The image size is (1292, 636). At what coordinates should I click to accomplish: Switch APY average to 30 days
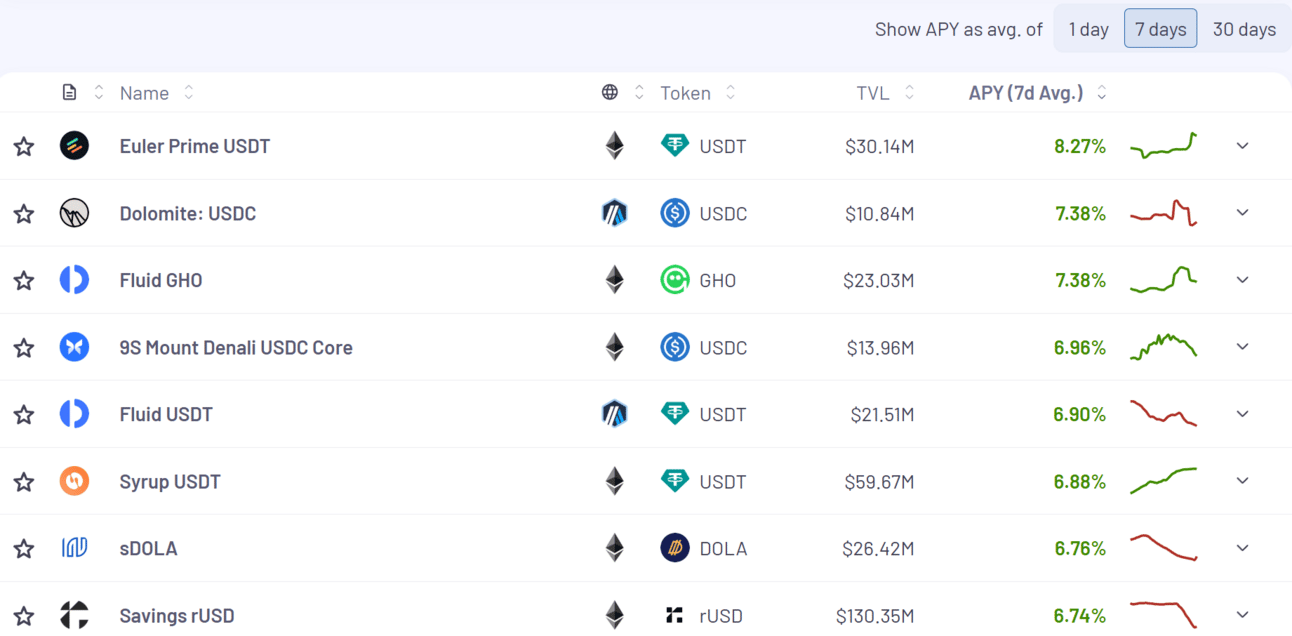tap(1244, 29)
